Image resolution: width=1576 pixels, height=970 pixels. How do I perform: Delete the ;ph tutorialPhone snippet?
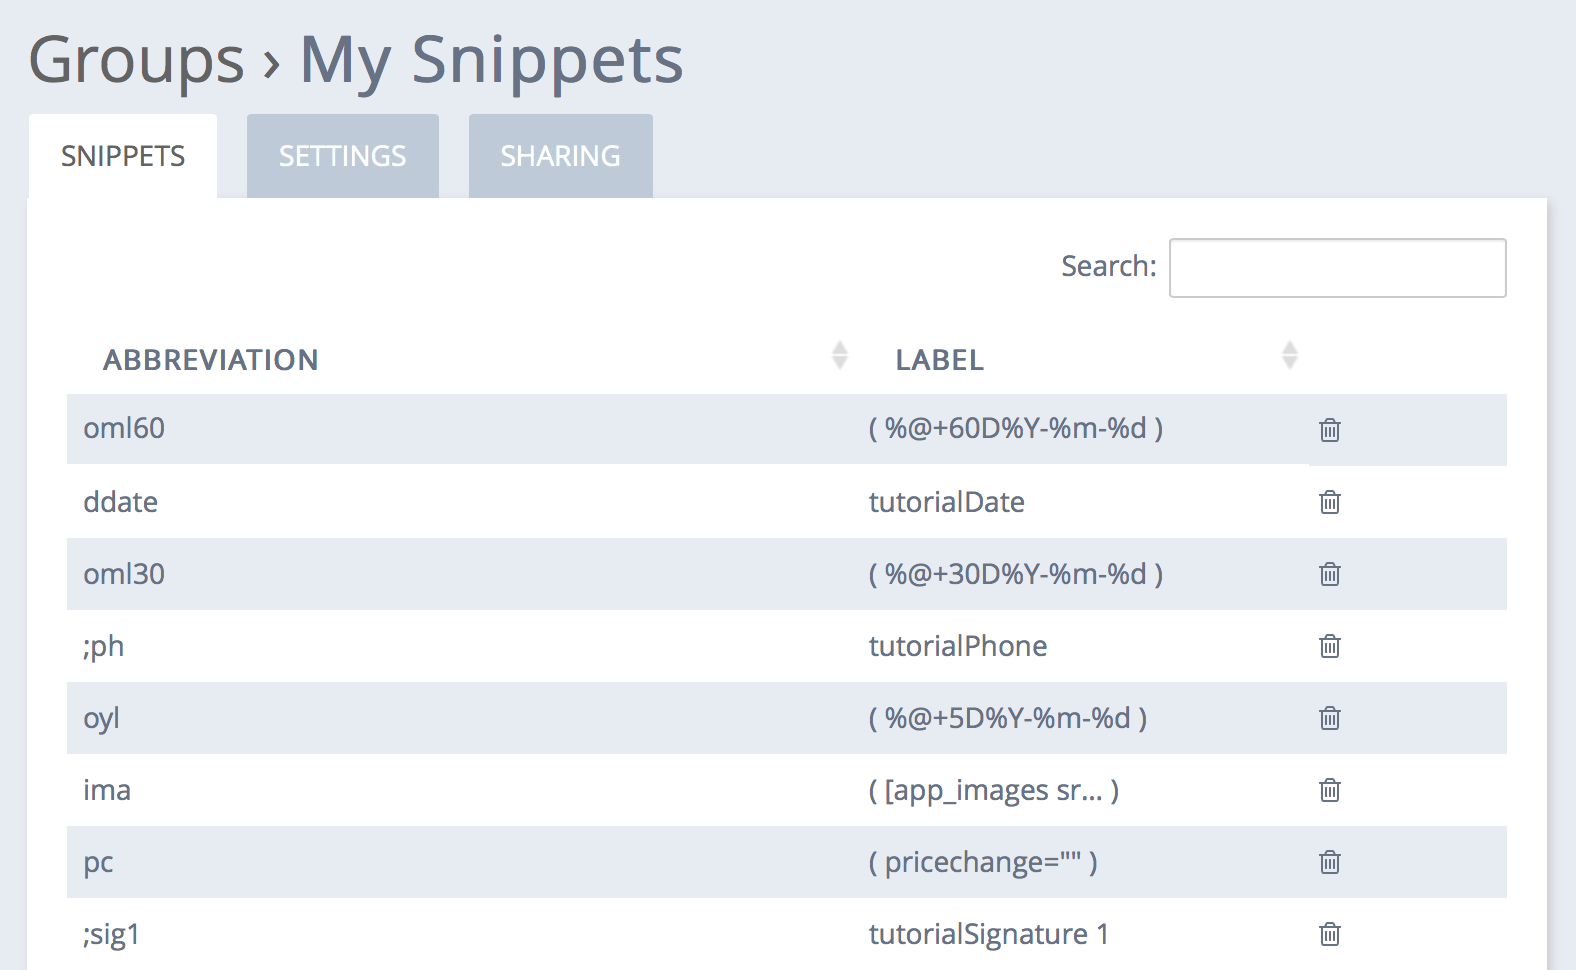[x=1329, y=646]
